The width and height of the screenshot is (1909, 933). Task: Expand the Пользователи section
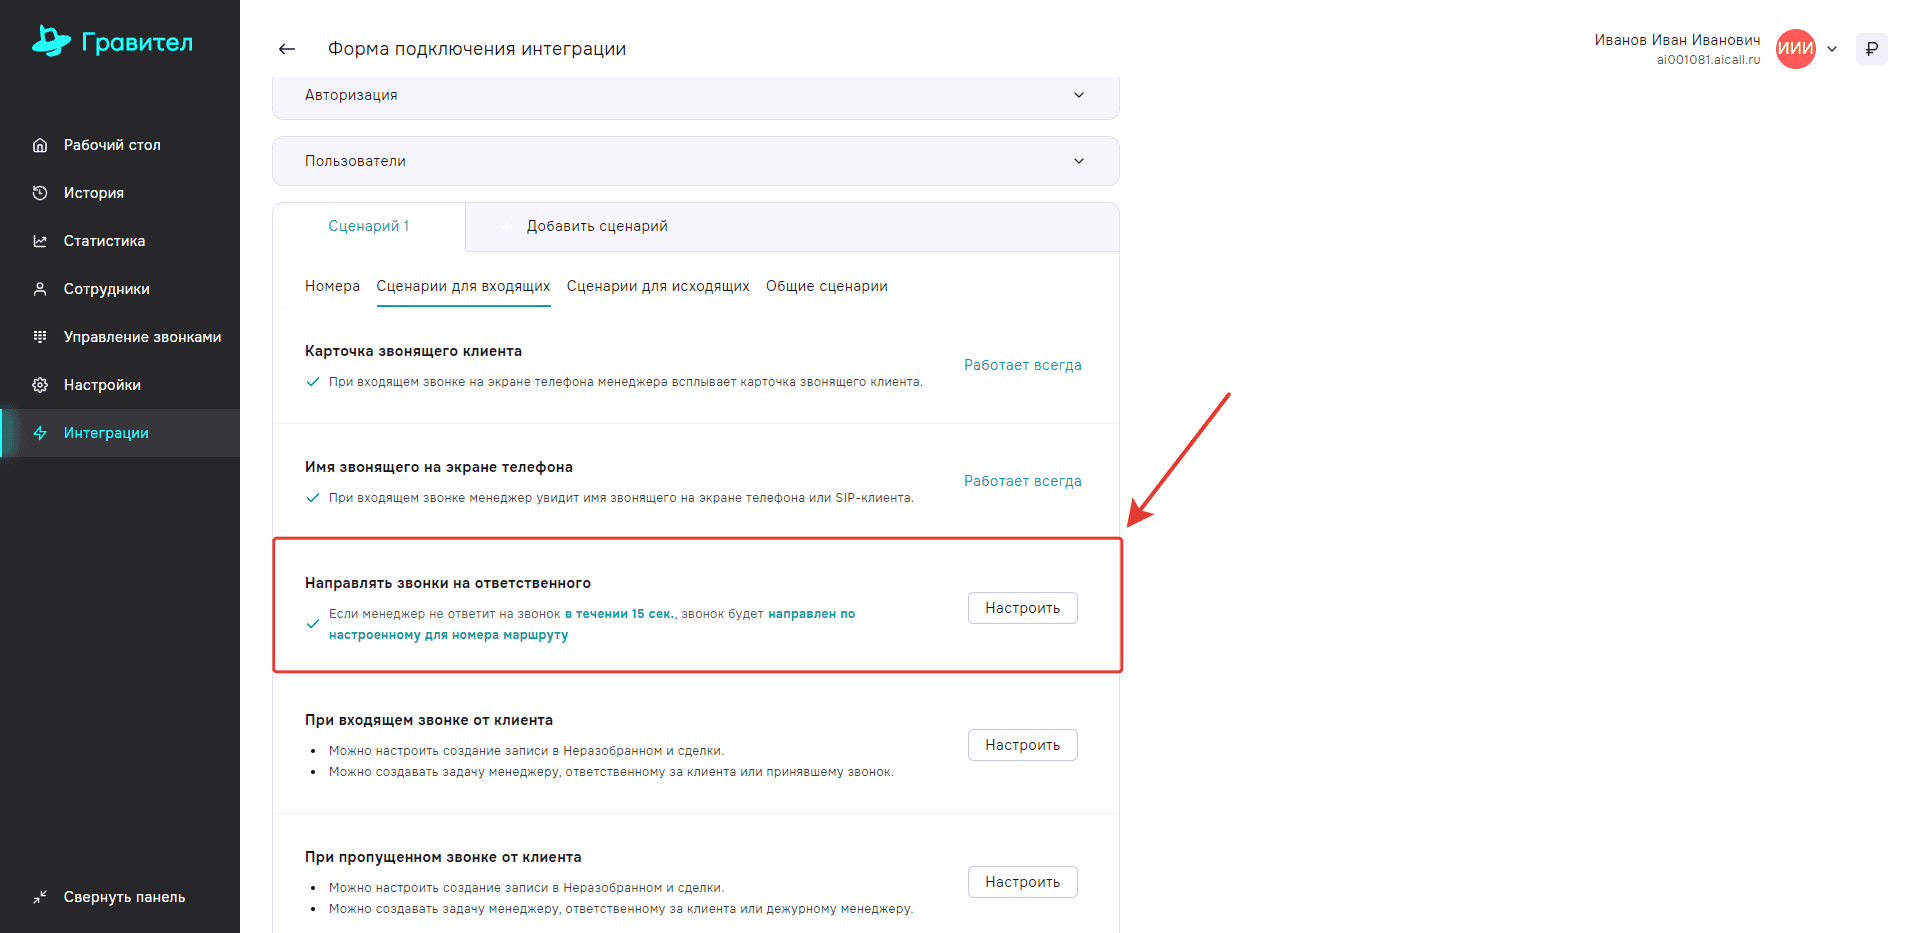click(x=695, y=161)
